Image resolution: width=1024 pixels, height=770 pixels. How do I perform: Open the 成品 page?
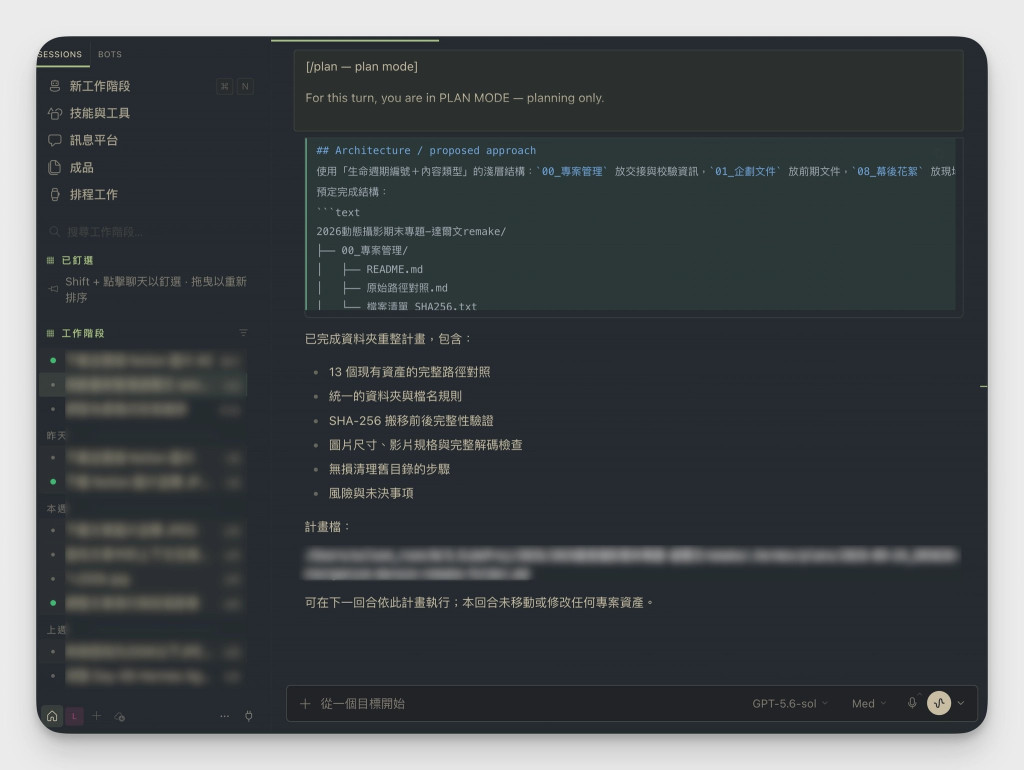pos(149,168)
